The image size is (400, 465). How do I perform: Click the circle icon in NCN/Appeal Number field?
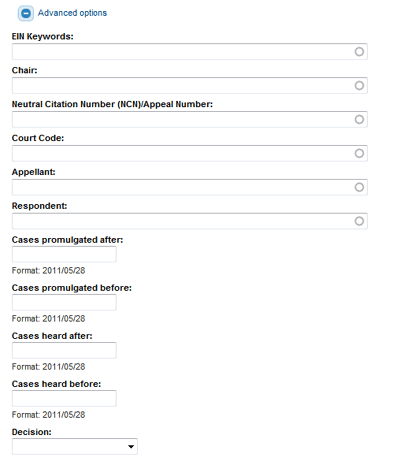coord(359,119)
